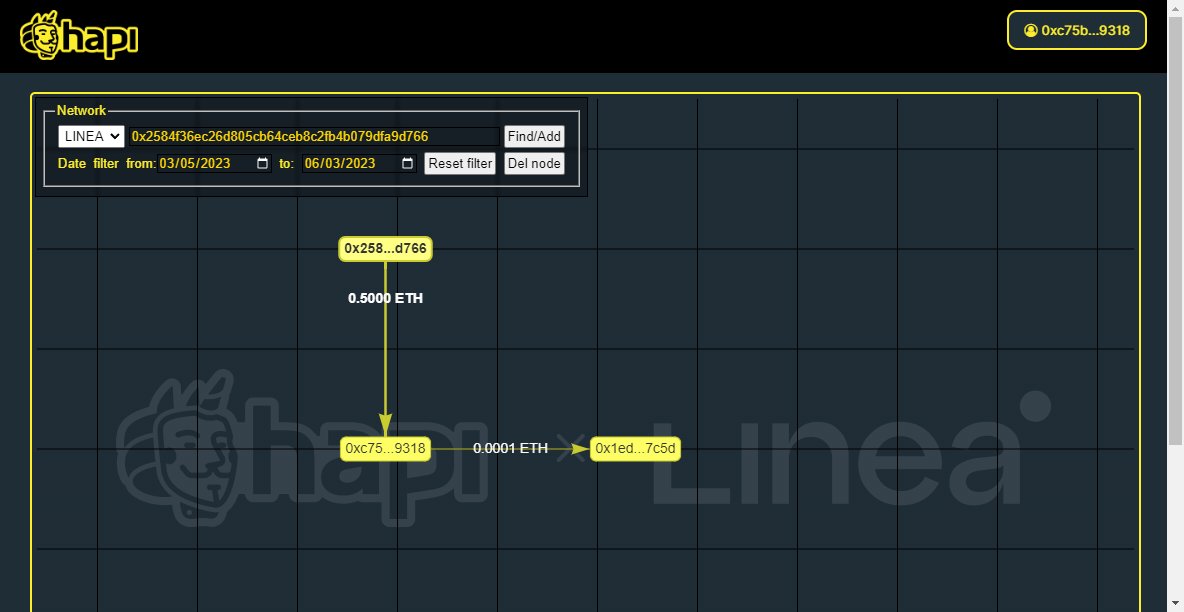Click the wallet address input field
Image resolution: width=1184 pixels, height=612 pixels.
[x=314, y=137]
